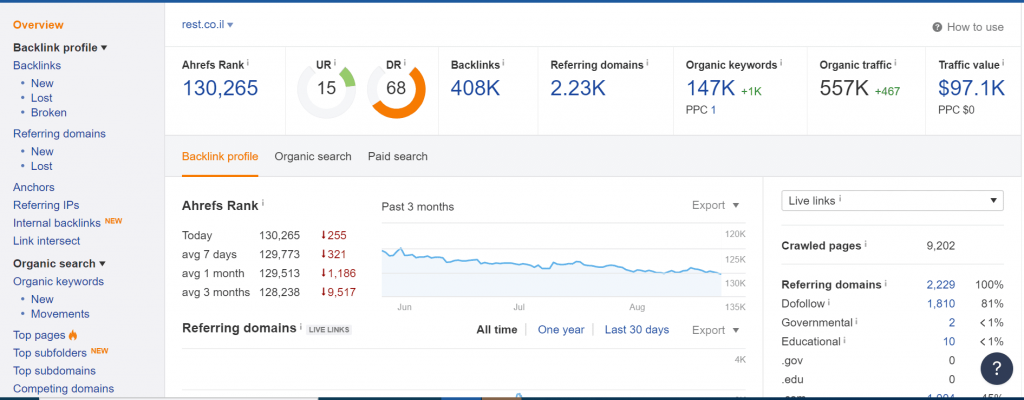Select All time range for Referring domains
Screen dimensions: 1024x400
tap(496, 329)
